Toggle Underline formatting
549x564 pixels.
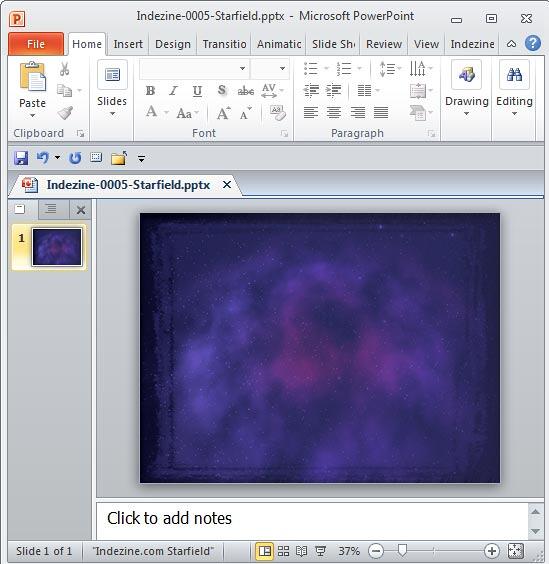[x=197, y=91]
